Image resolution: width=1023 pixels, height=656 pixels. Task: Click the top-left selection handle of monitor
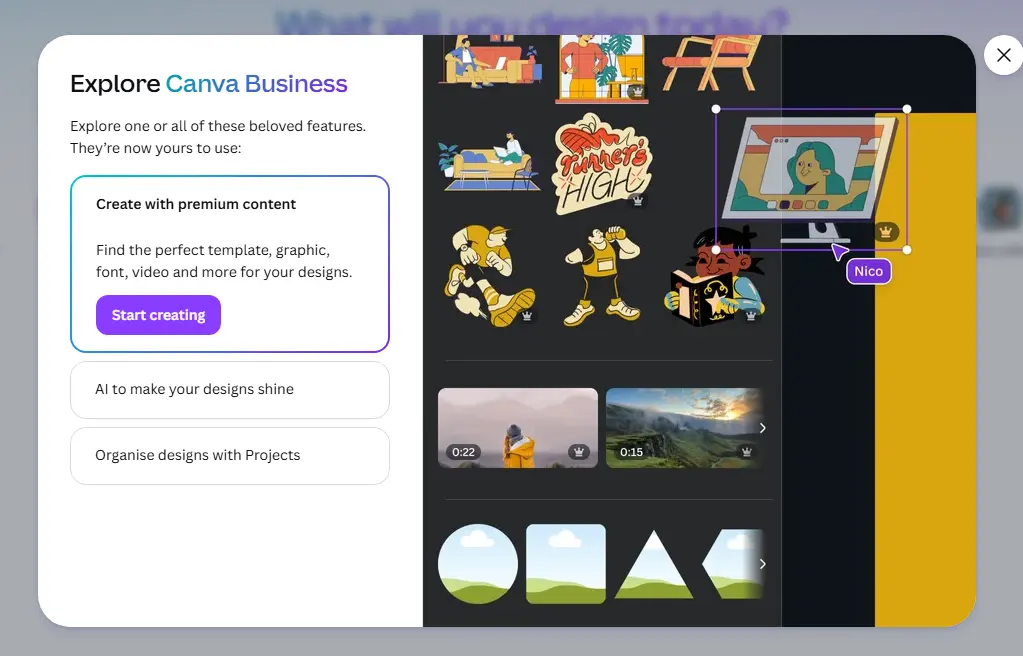point(716,109)
